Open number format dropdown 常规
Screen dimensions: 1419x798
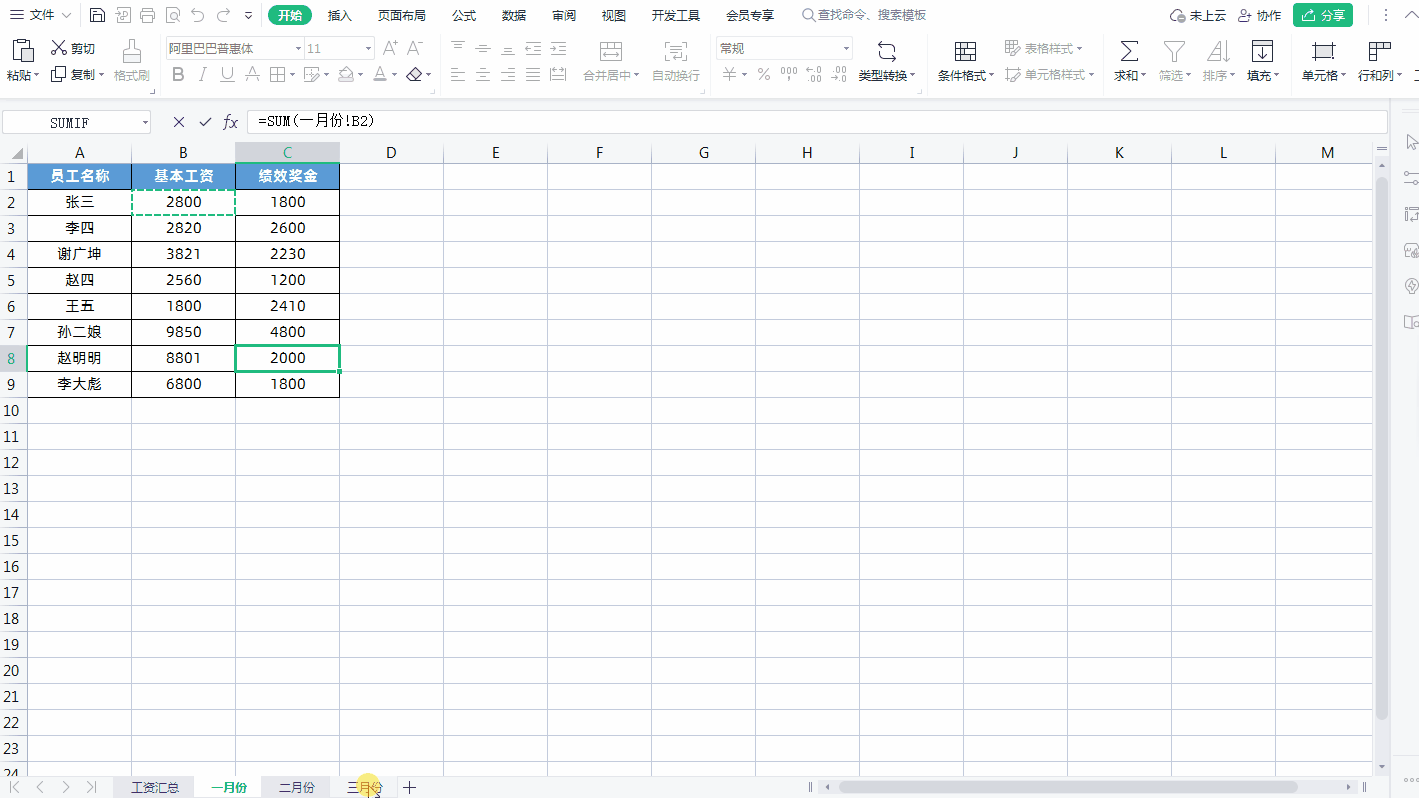pyautogui.click(x=846, y=48)
